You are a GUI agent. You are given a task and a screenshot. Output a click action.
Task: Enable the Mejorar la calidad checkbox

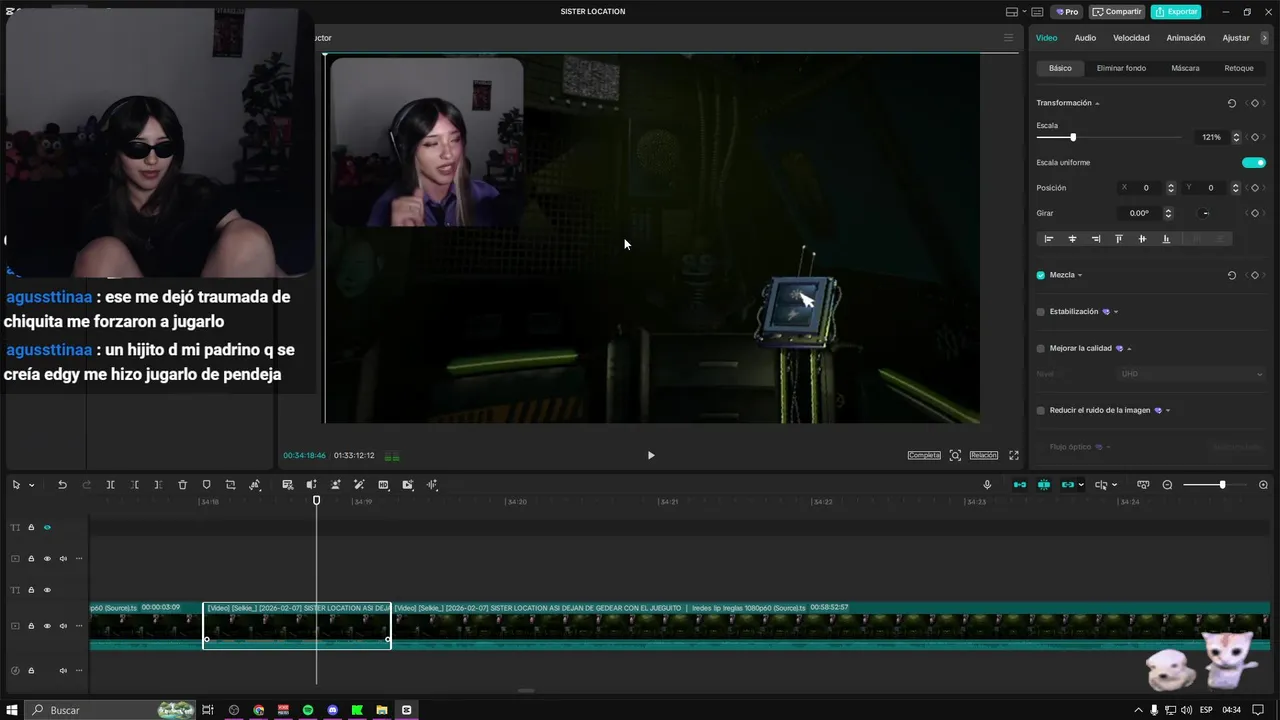[1041, 349]
